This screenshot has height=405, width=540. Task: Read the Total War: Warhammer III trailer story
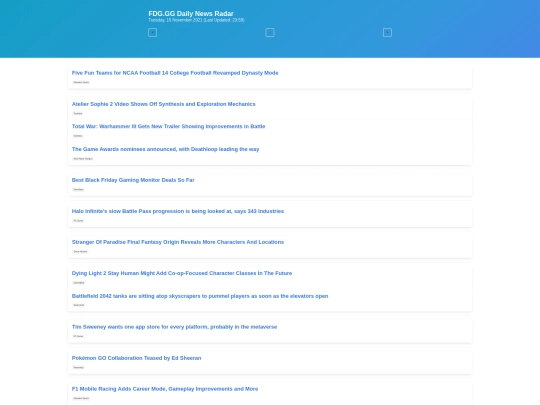pos(168,126)
